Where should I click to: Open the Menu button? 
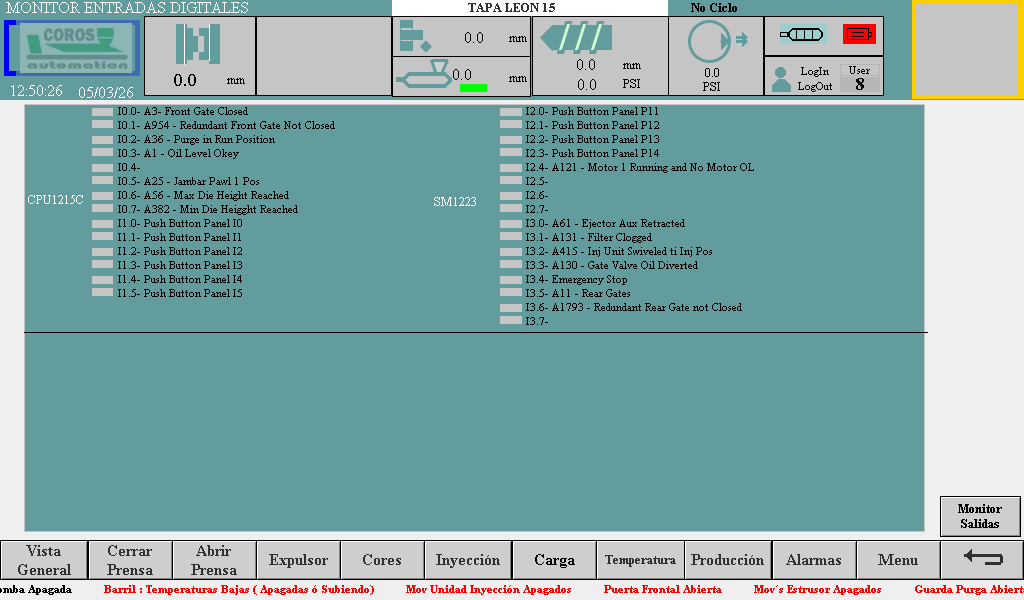point(898,560)
